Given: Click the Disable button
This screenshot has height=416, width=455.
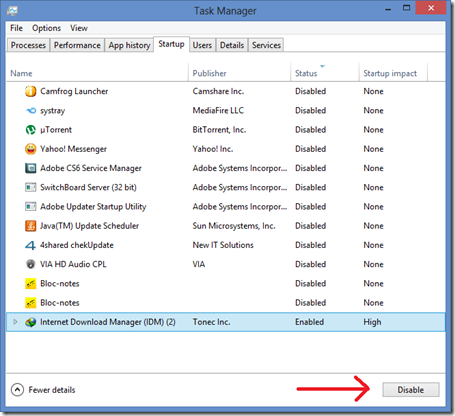Looking at the screenshot, I should [x=411, y=390].
